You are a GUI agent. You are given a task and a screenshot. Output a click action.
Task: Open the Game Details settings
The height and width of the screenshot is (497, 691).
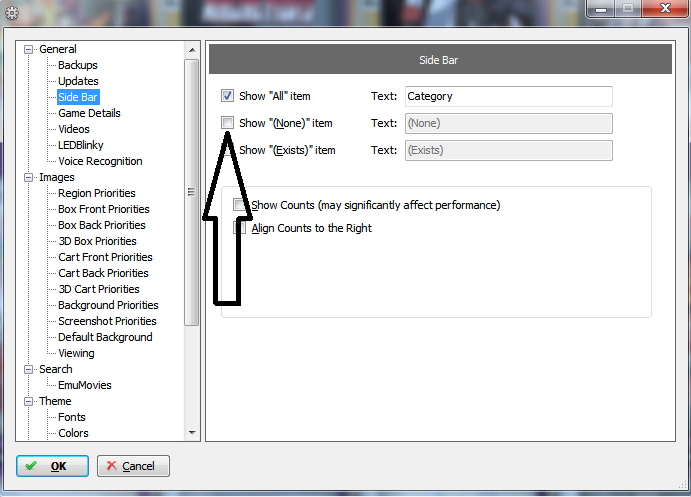click(x=89, y=113)
